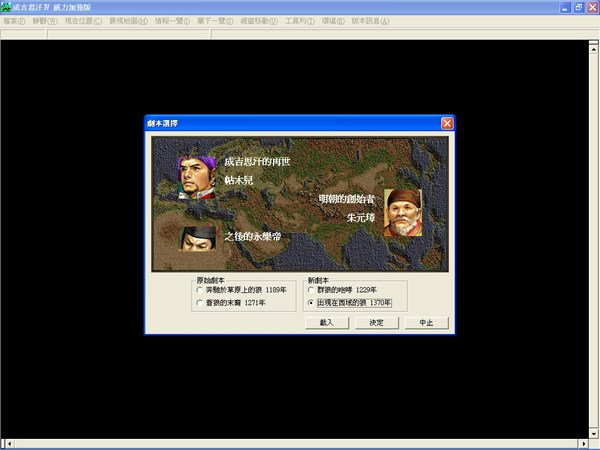600x450 pixels.
Task: Click the 明朝的創始者 caption
Action: pos(347,199)
